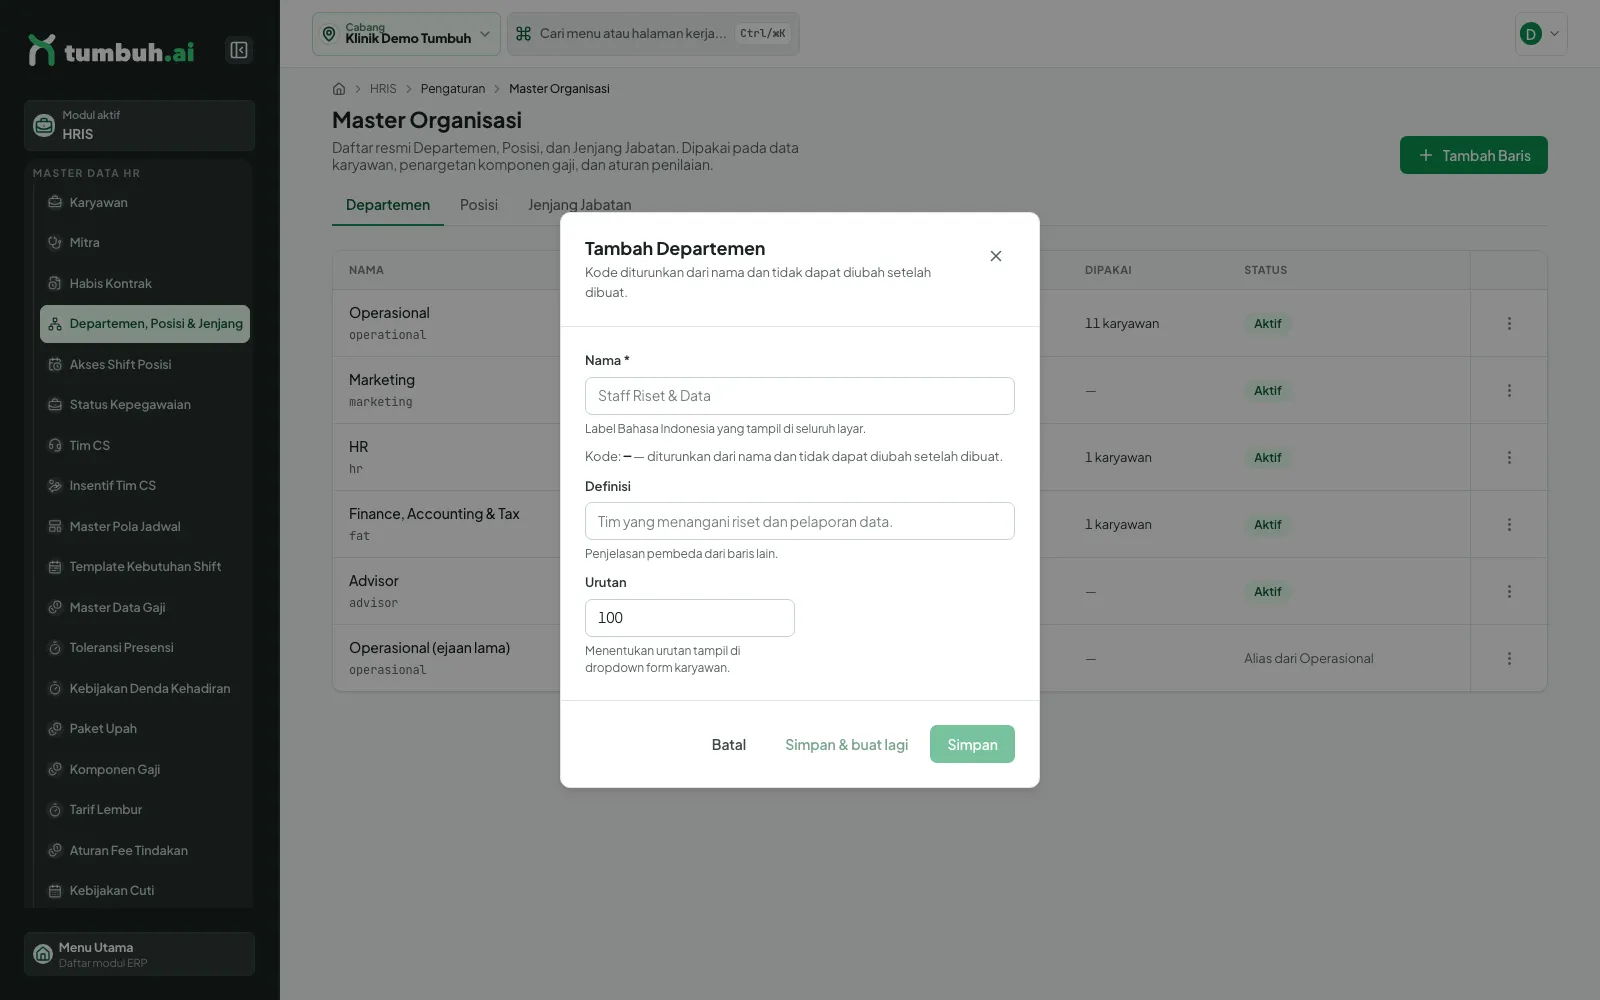Viewport: 1600px width, 1000px height.
Task: Open the user avatar D menu
Action: coord(1541,34)
